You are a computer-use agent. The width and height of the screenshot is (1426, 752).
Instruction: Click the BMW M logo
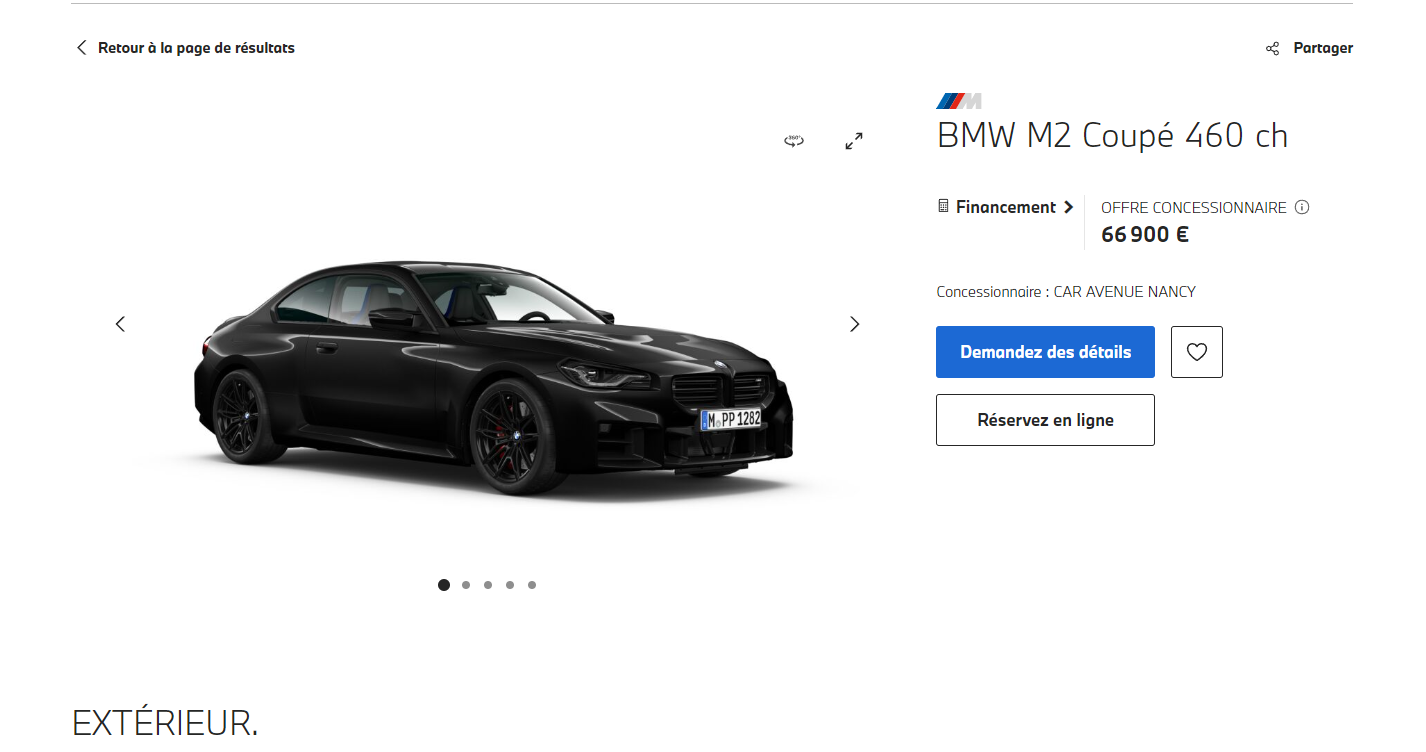click(959, 101)
